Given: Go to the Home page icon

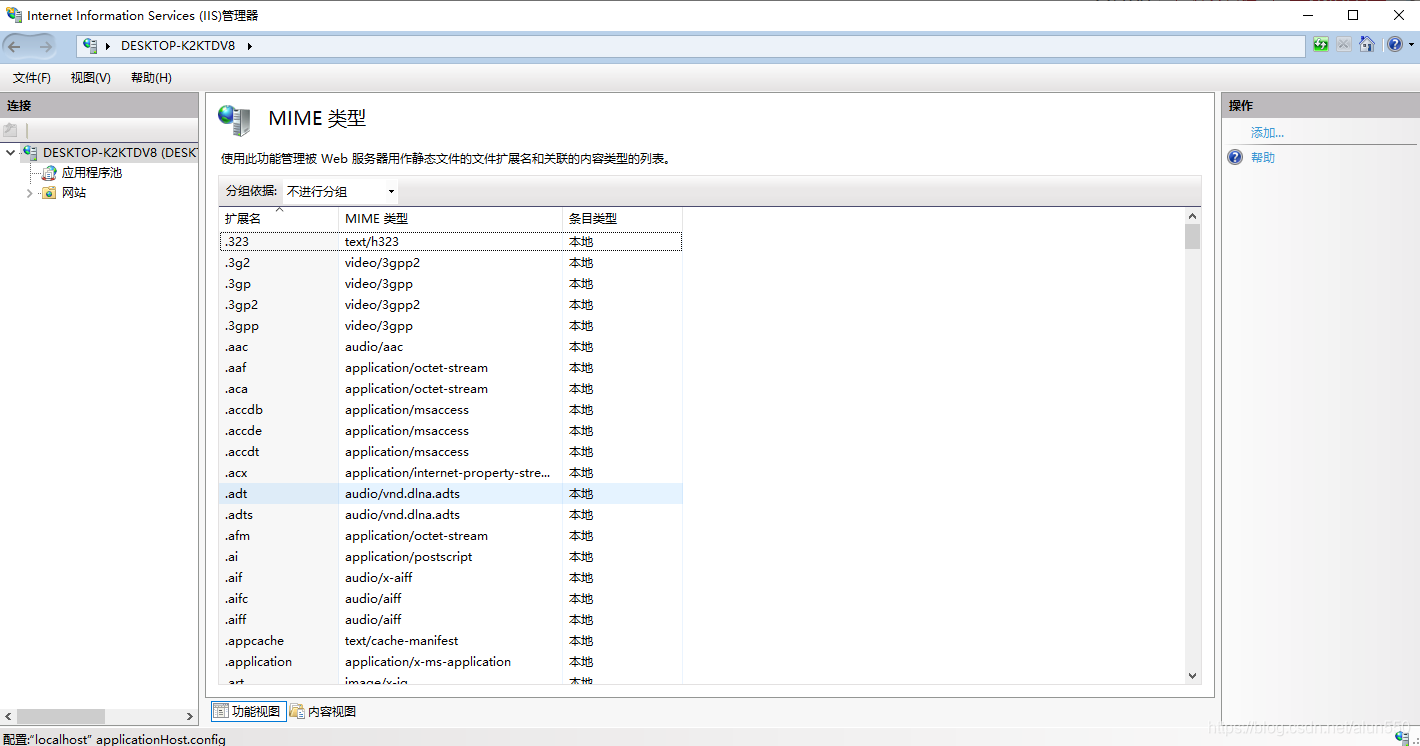Looking at the screenshot, I should (1367, 45).
